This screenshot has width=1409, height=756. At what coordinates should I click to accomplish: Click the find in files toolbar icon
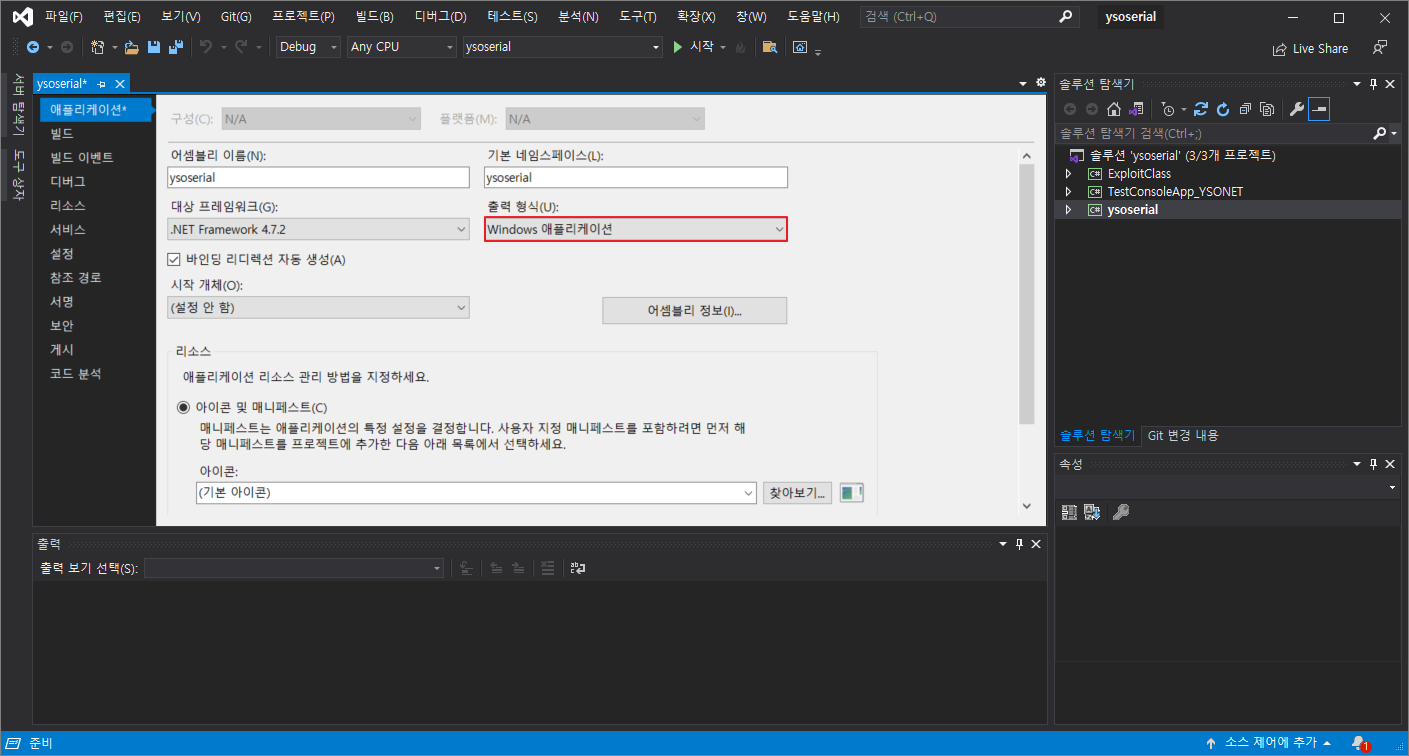click(x=769, y=47)
